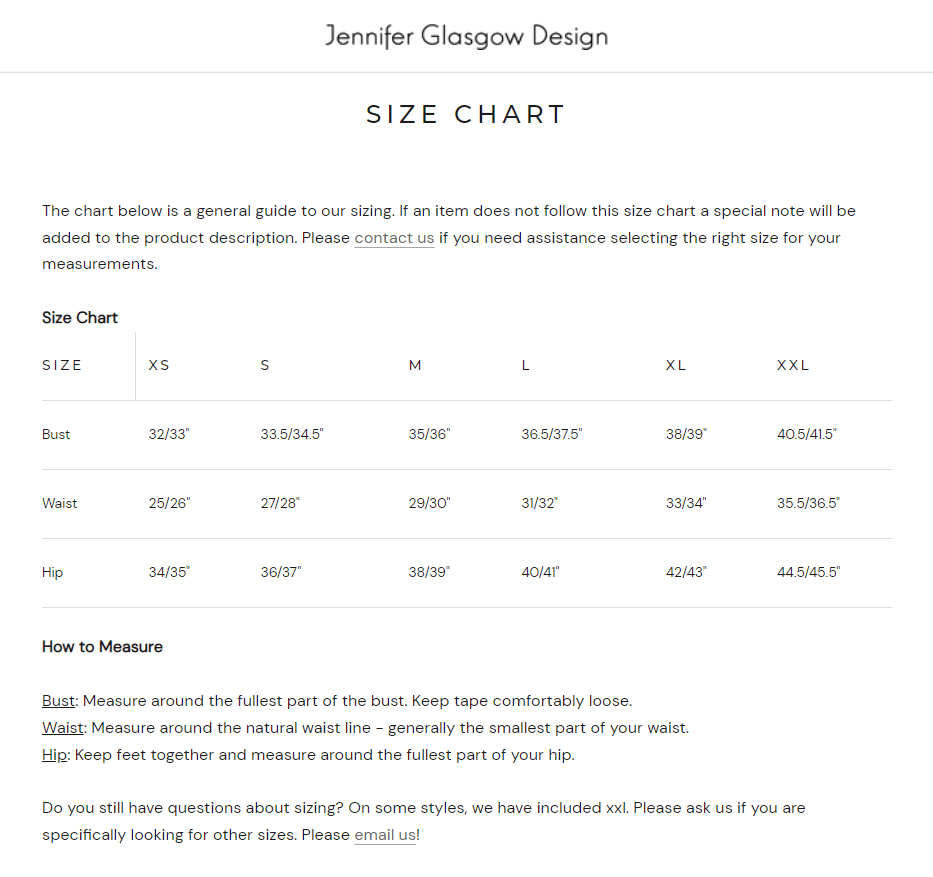Follow the "email us" link
Viewport: 933px width, 877px height.
coord(385,835)
